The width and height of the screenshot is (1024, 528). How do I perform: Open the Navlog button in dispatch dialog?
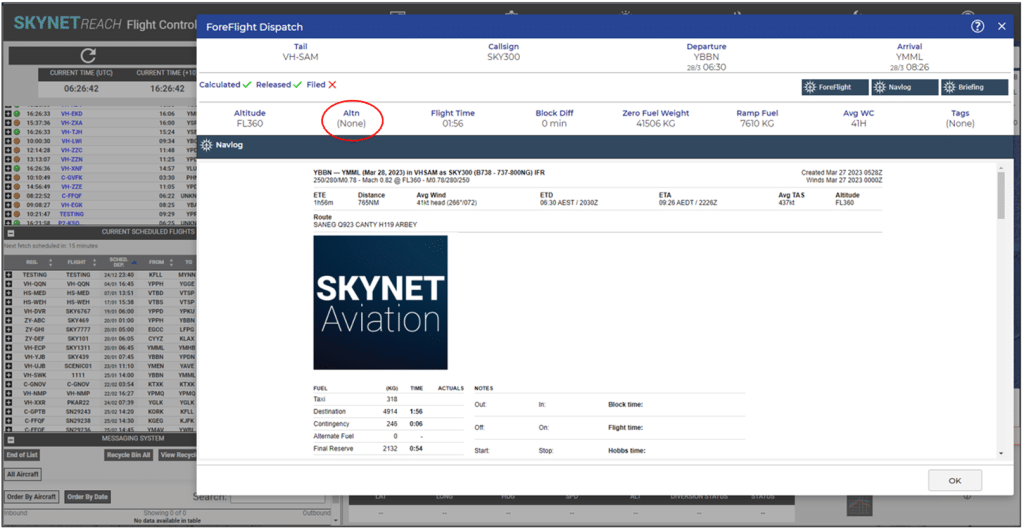click(904, 87)
